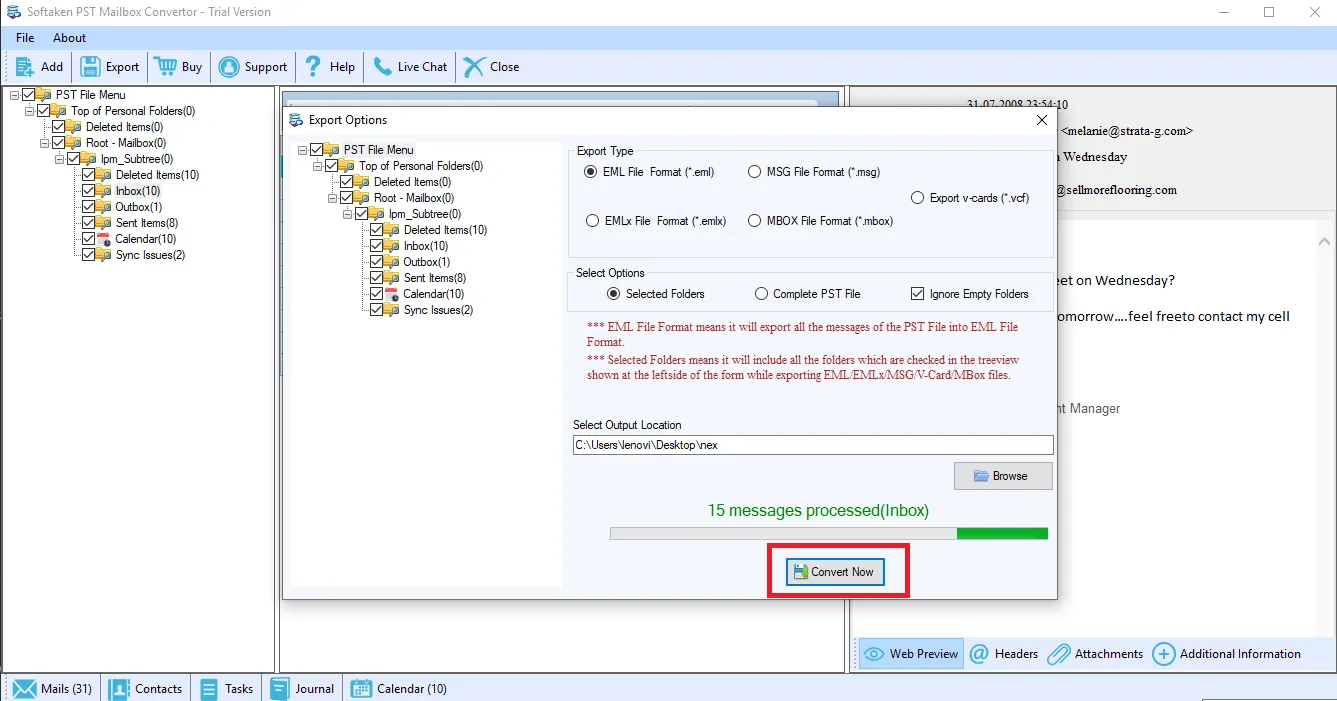The height and width of the screenshot is (701, 1337).
Task: Collapse Root - Mailbox in Export Options tree
Action: tap(332, 198)
